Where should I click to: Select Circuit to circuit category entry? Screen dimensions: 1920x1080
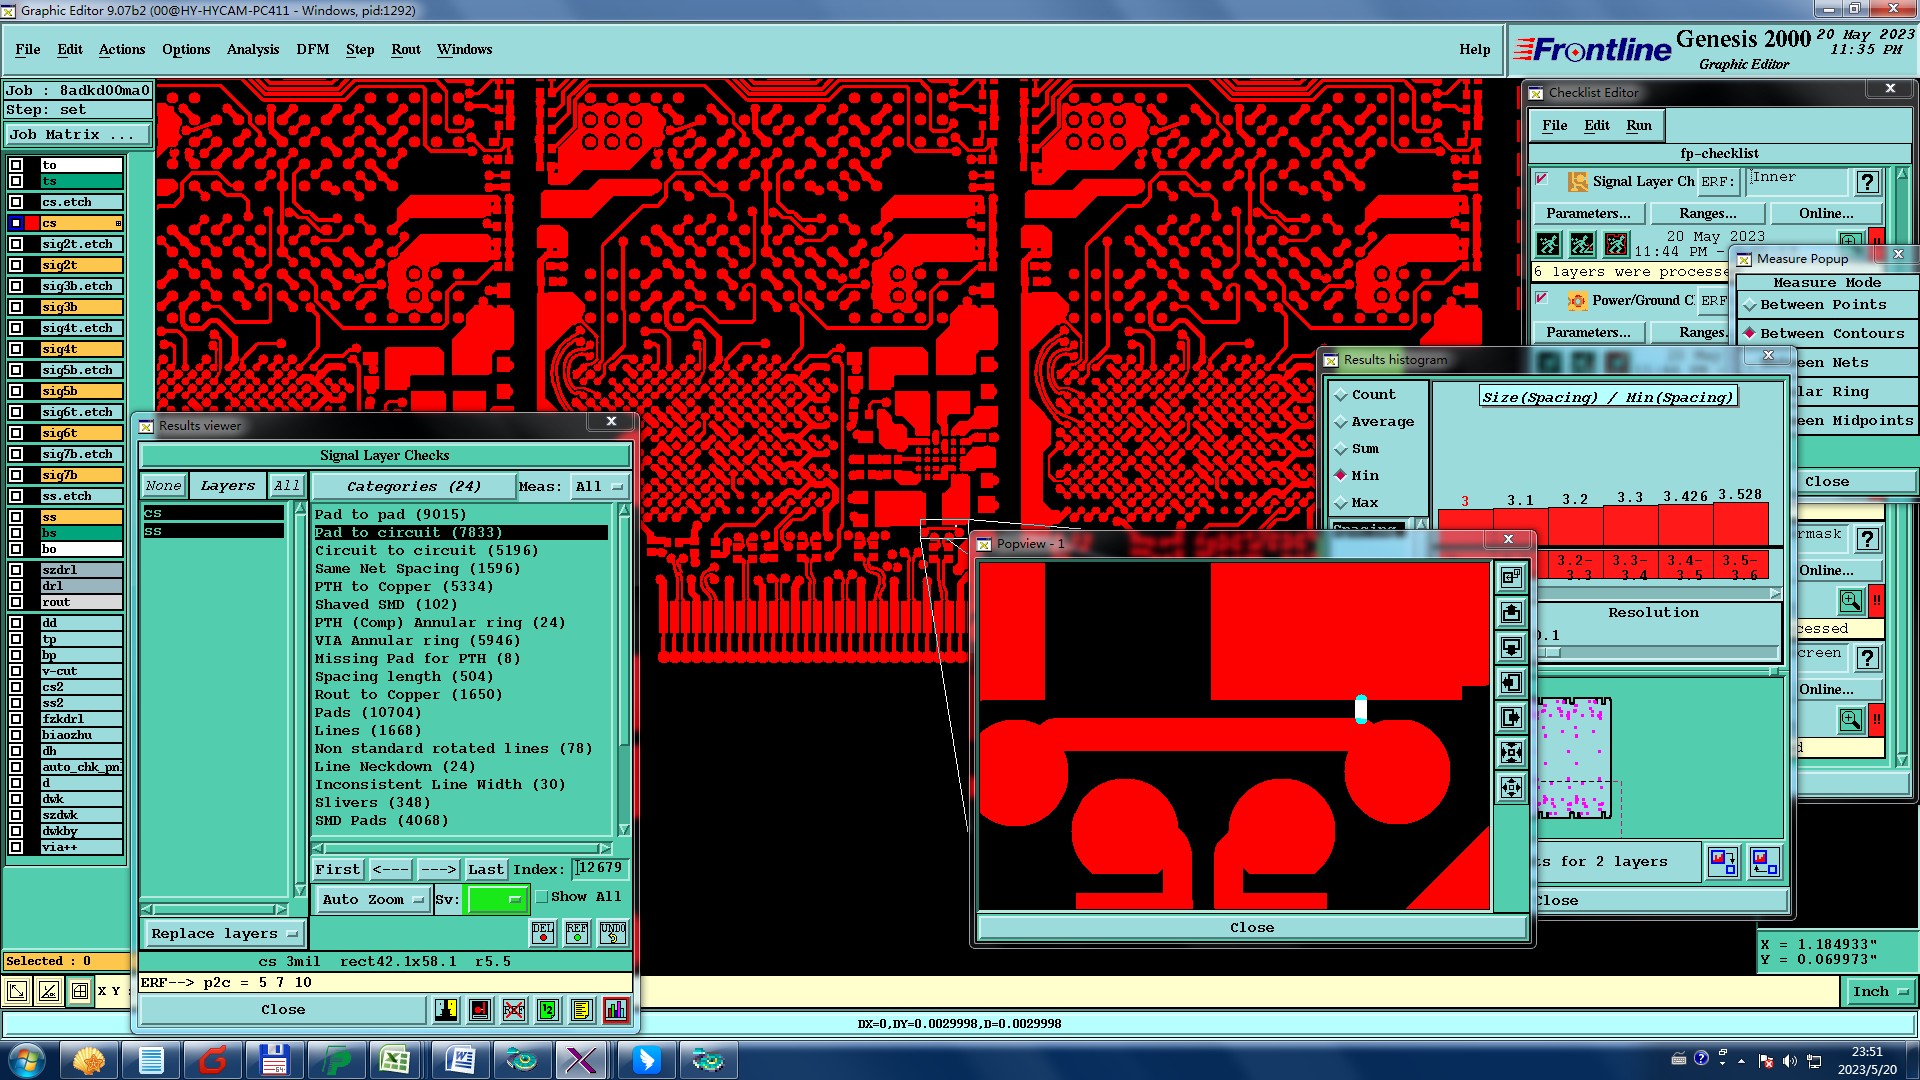[426, 550]
